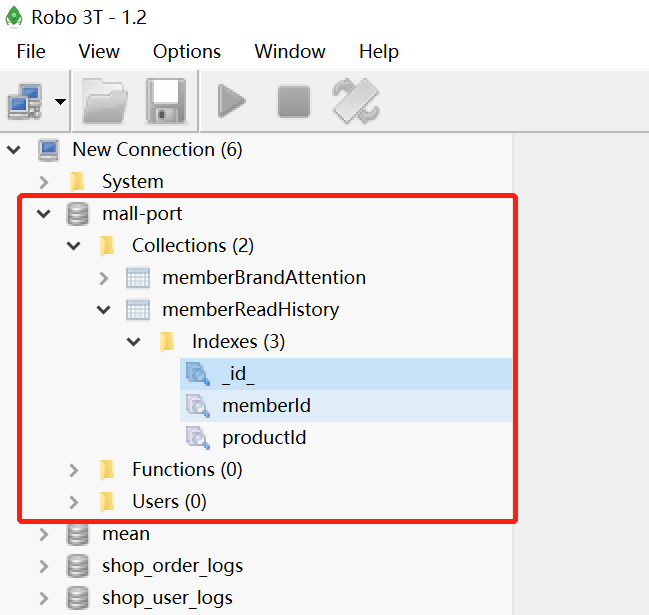Collapse the memberReadHistory collection
This screenshot has height=615, width=649.
103,310
